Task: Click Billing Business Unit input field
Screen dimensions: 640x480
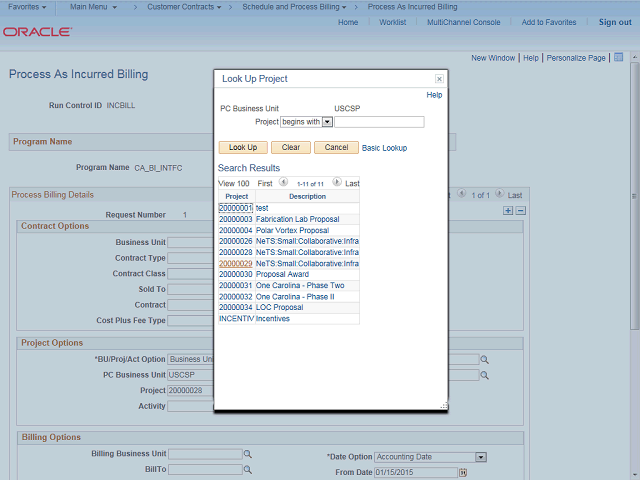Action: coord(205,454)
